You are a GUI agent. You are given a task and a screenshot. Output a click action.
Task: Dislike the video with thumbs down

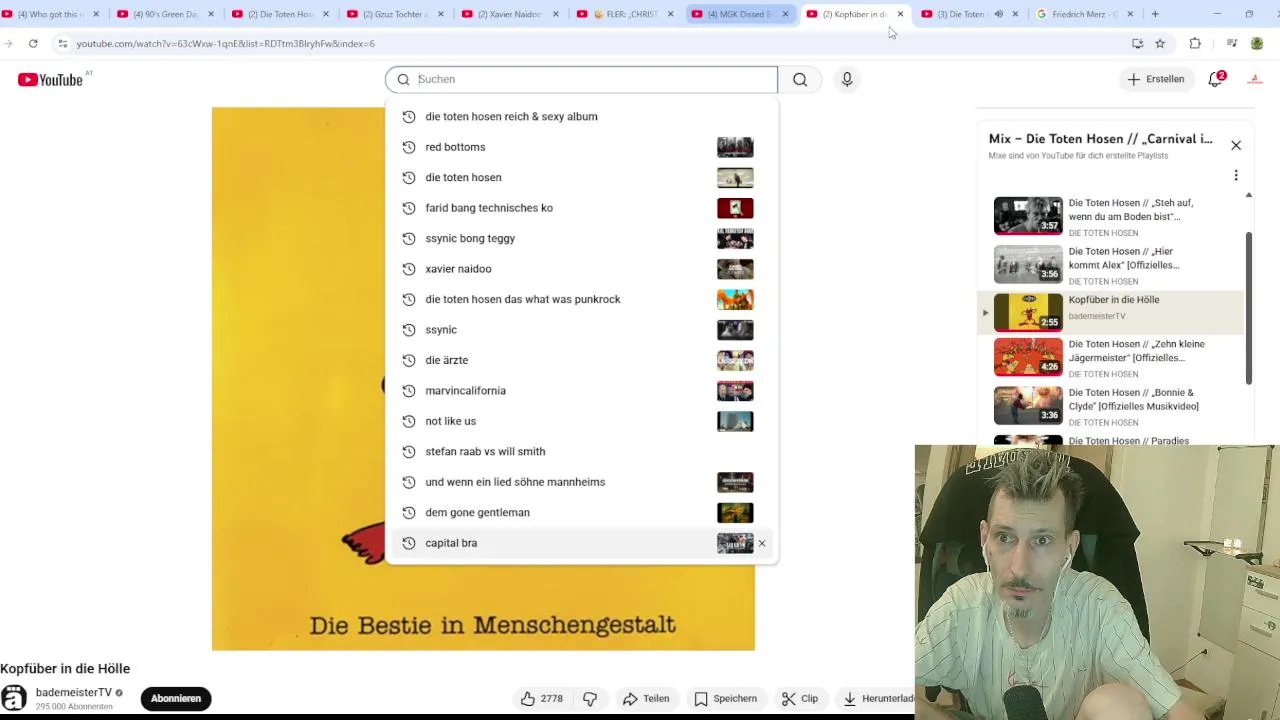point(591,698)
